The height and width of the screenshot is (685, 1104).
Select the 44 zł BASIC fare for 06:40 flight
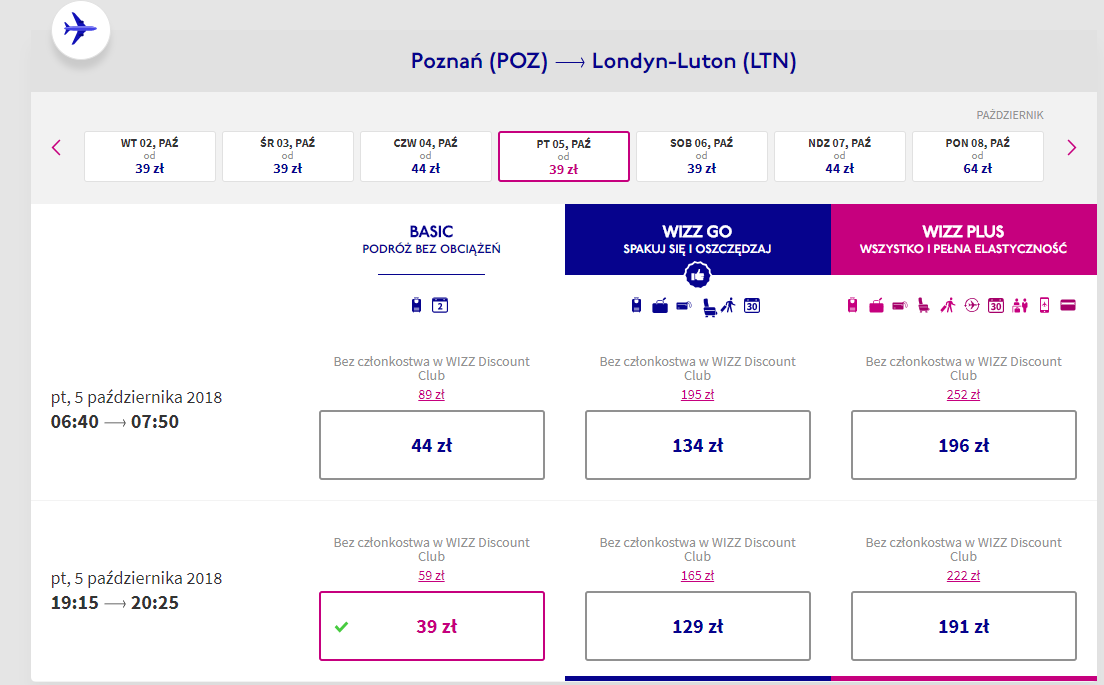[432, 445]
